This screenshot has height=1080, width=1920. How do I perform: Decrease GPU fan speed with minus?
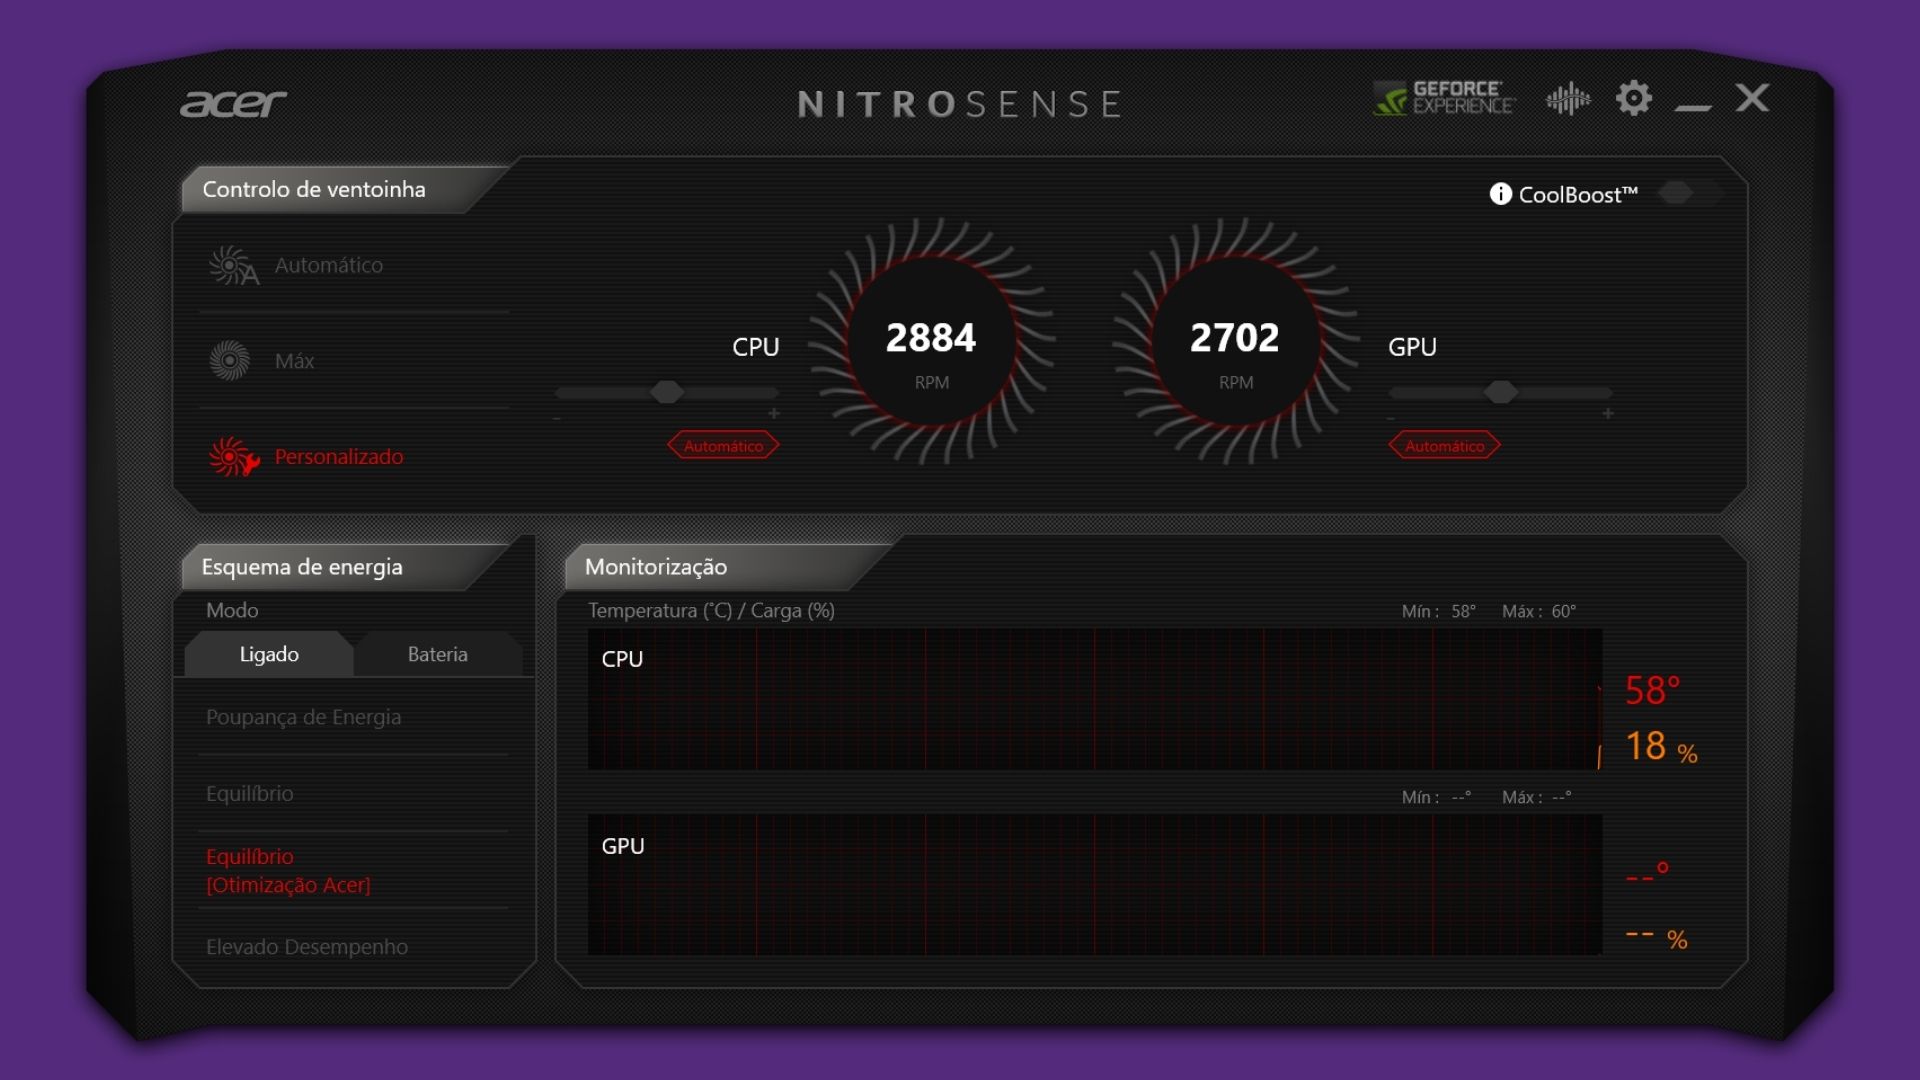click(x=1391, y=417)
